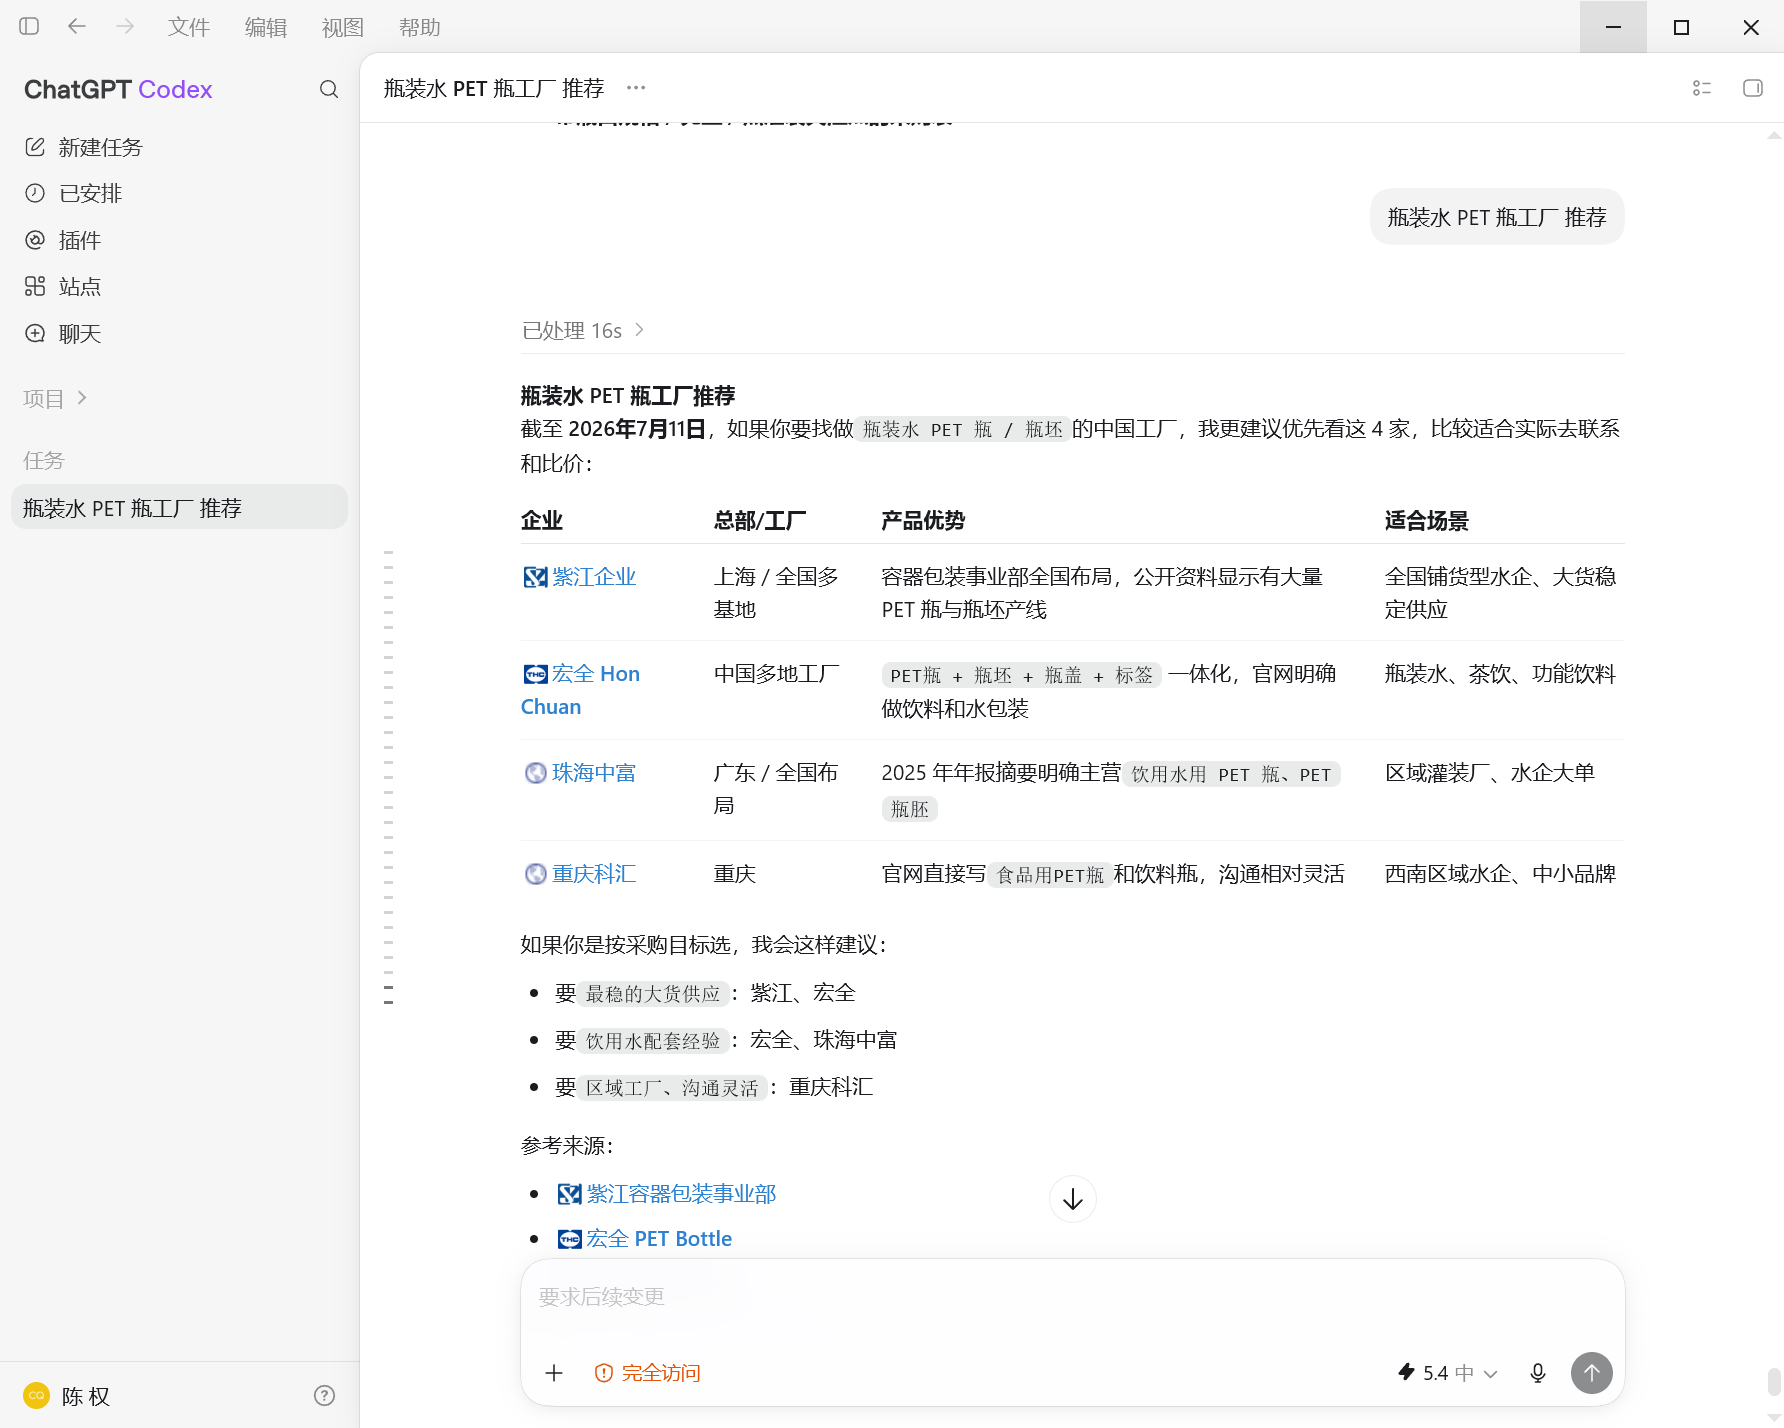Expand 已处理 16s details
Screen dimensions: 1784x1428
[x=583, y=330]
